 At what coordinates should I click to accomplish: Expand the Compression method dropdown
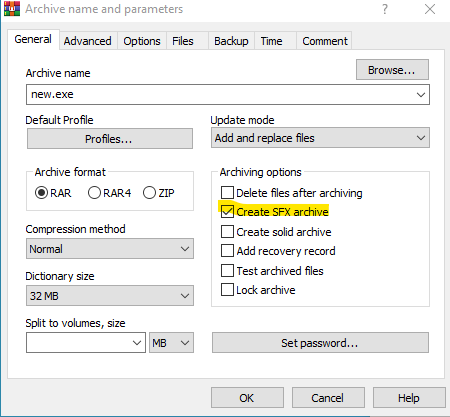click(x=110, y=249)
